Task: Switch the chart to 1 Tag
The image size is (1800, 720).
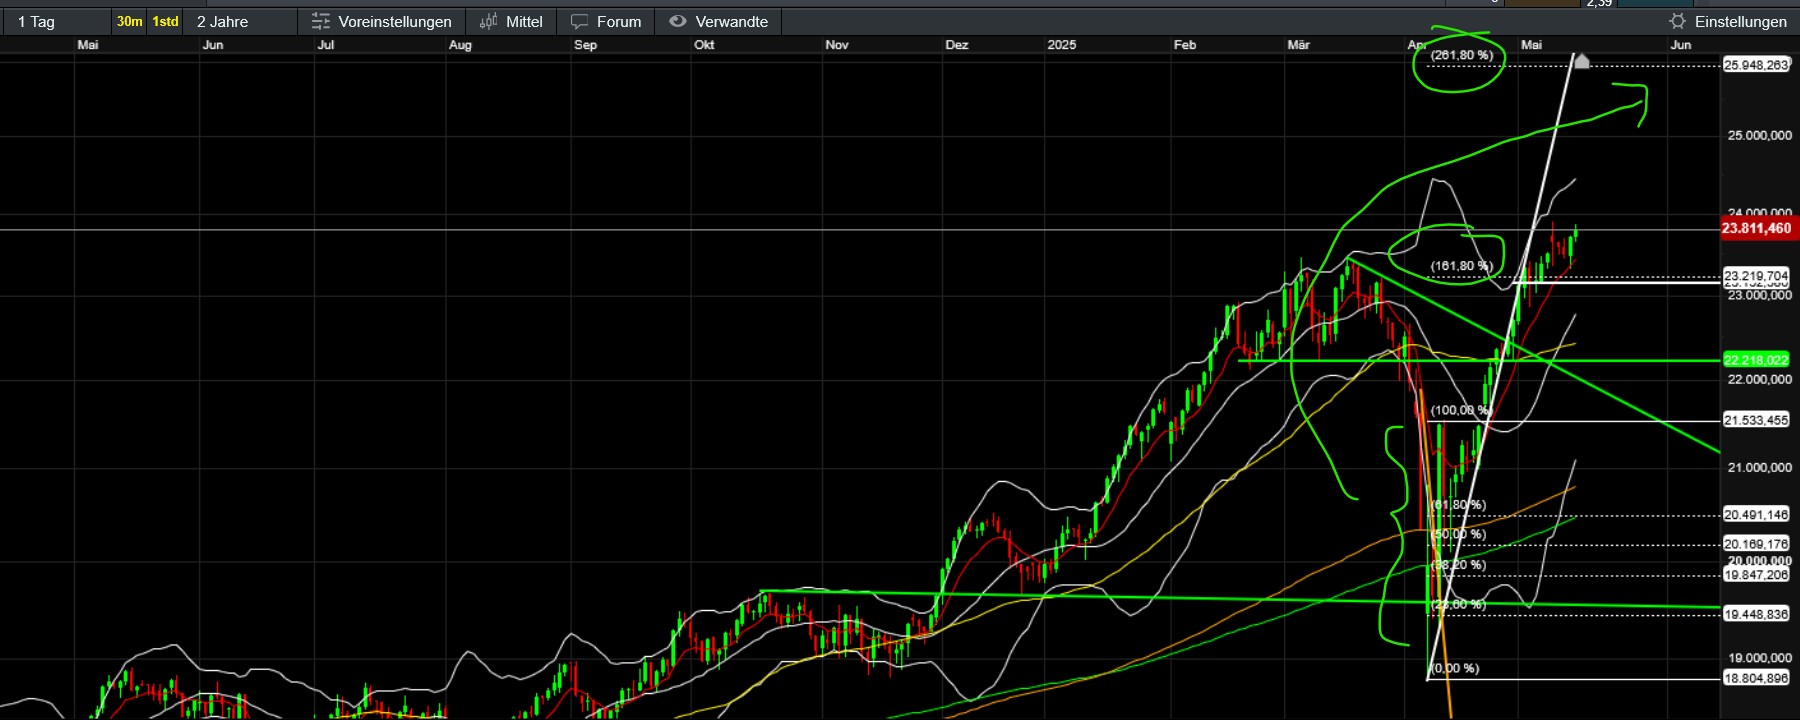Action: (x=36, y=21)
